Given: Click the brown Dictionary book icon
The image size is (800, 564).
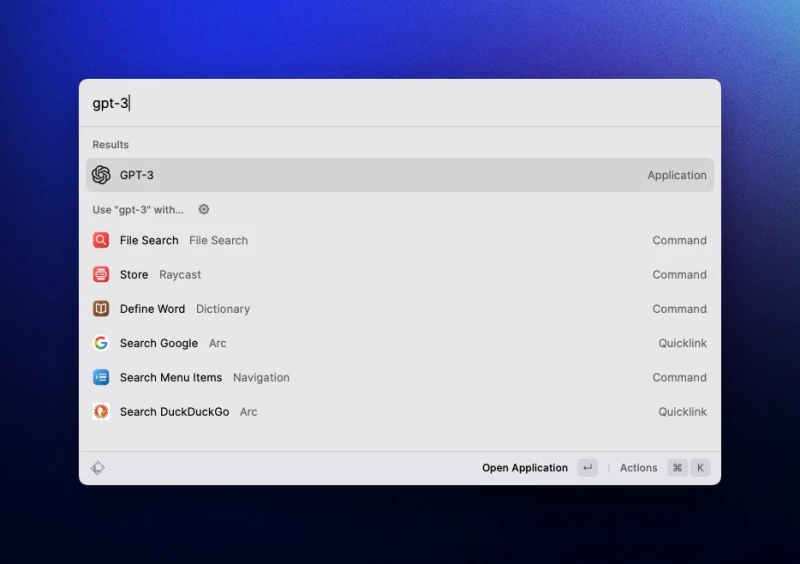Looking at the screenshot, I should pos(101,309).
